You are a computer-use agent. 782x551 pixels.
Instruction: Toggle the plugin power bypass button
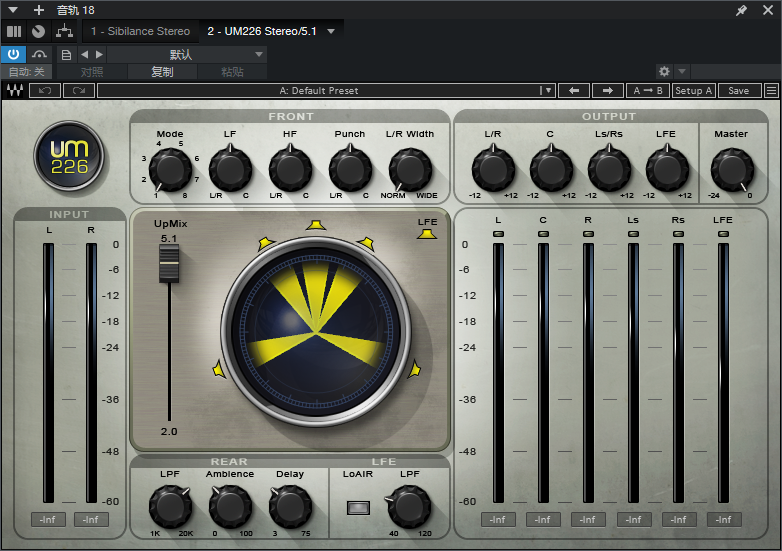pos(13,54)
